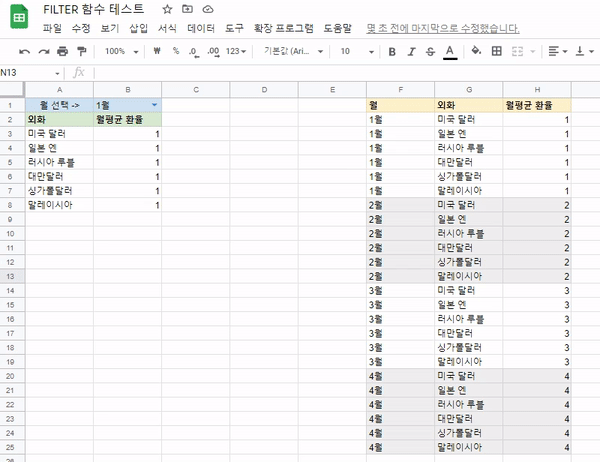Select cell A8 말레이시아
The height and width of the screenshot is (462, 600).
coord(59,205)
